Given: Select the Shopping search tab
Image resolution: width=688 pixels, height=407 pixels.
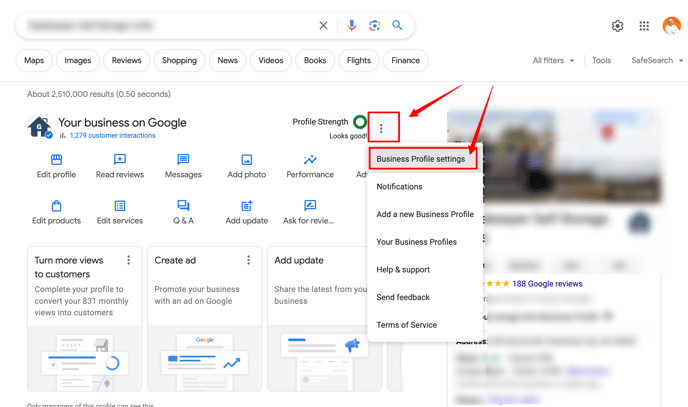Looking at the screenshot, I should (x=179, y=61).
